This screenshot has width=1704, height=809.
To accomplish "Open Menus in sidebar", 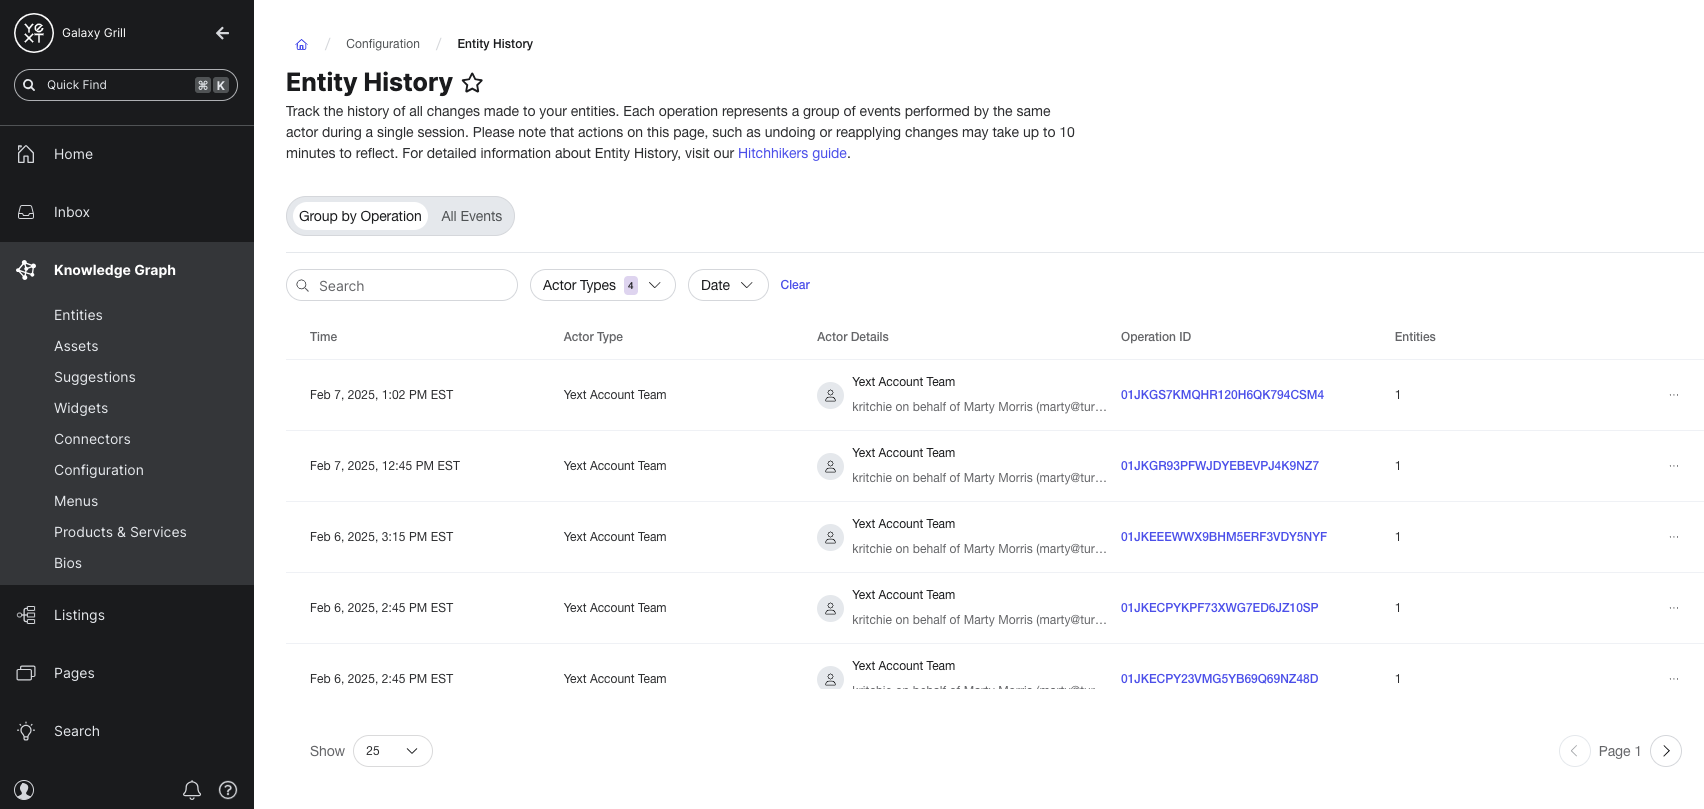I will (76, 501).
